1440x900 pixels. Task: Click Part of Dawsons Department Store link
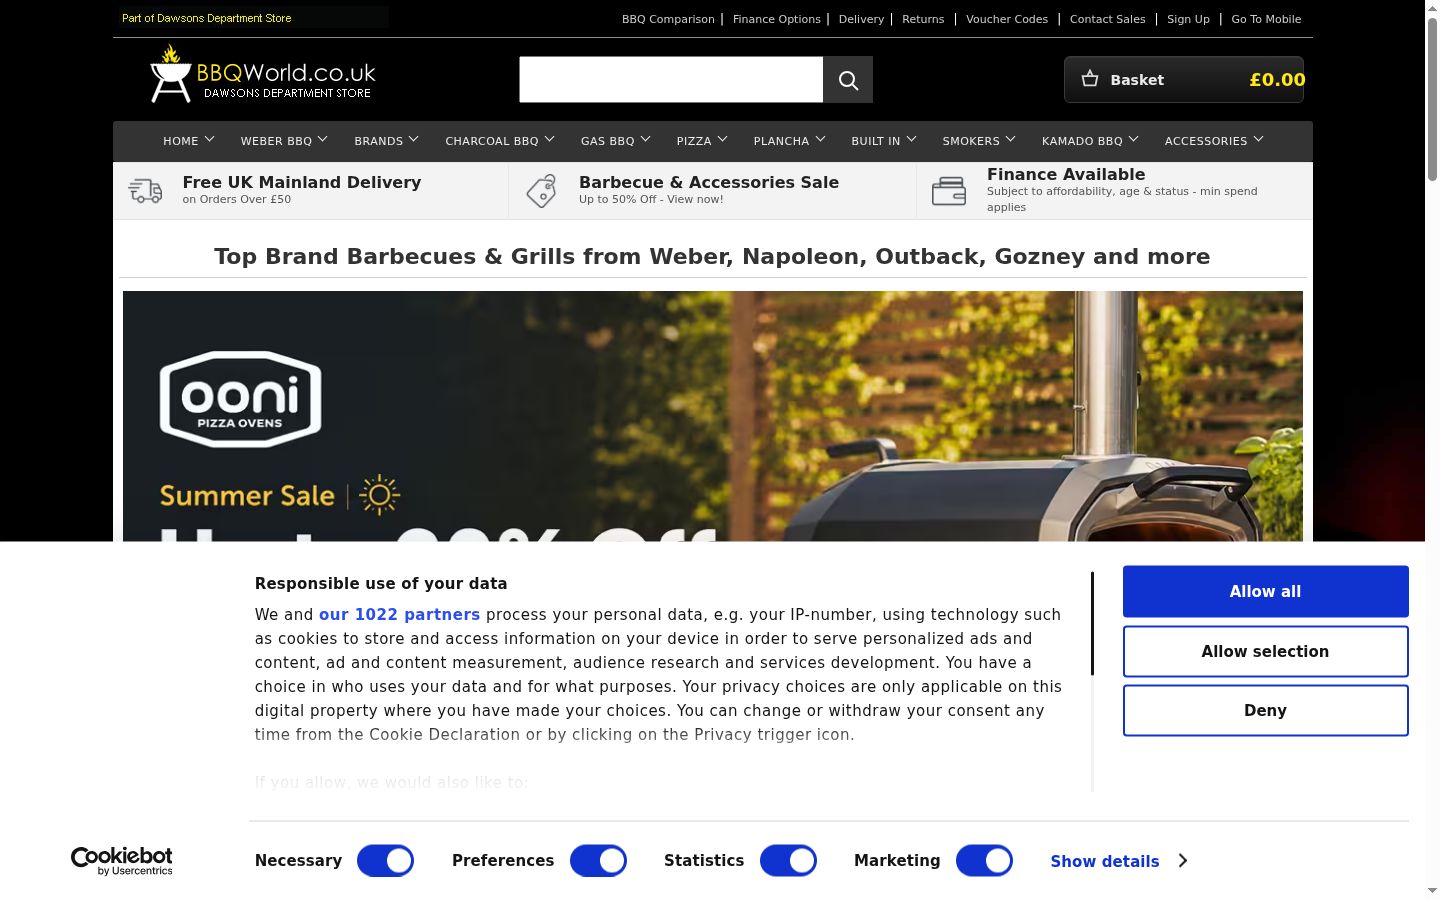coord(207,18)
